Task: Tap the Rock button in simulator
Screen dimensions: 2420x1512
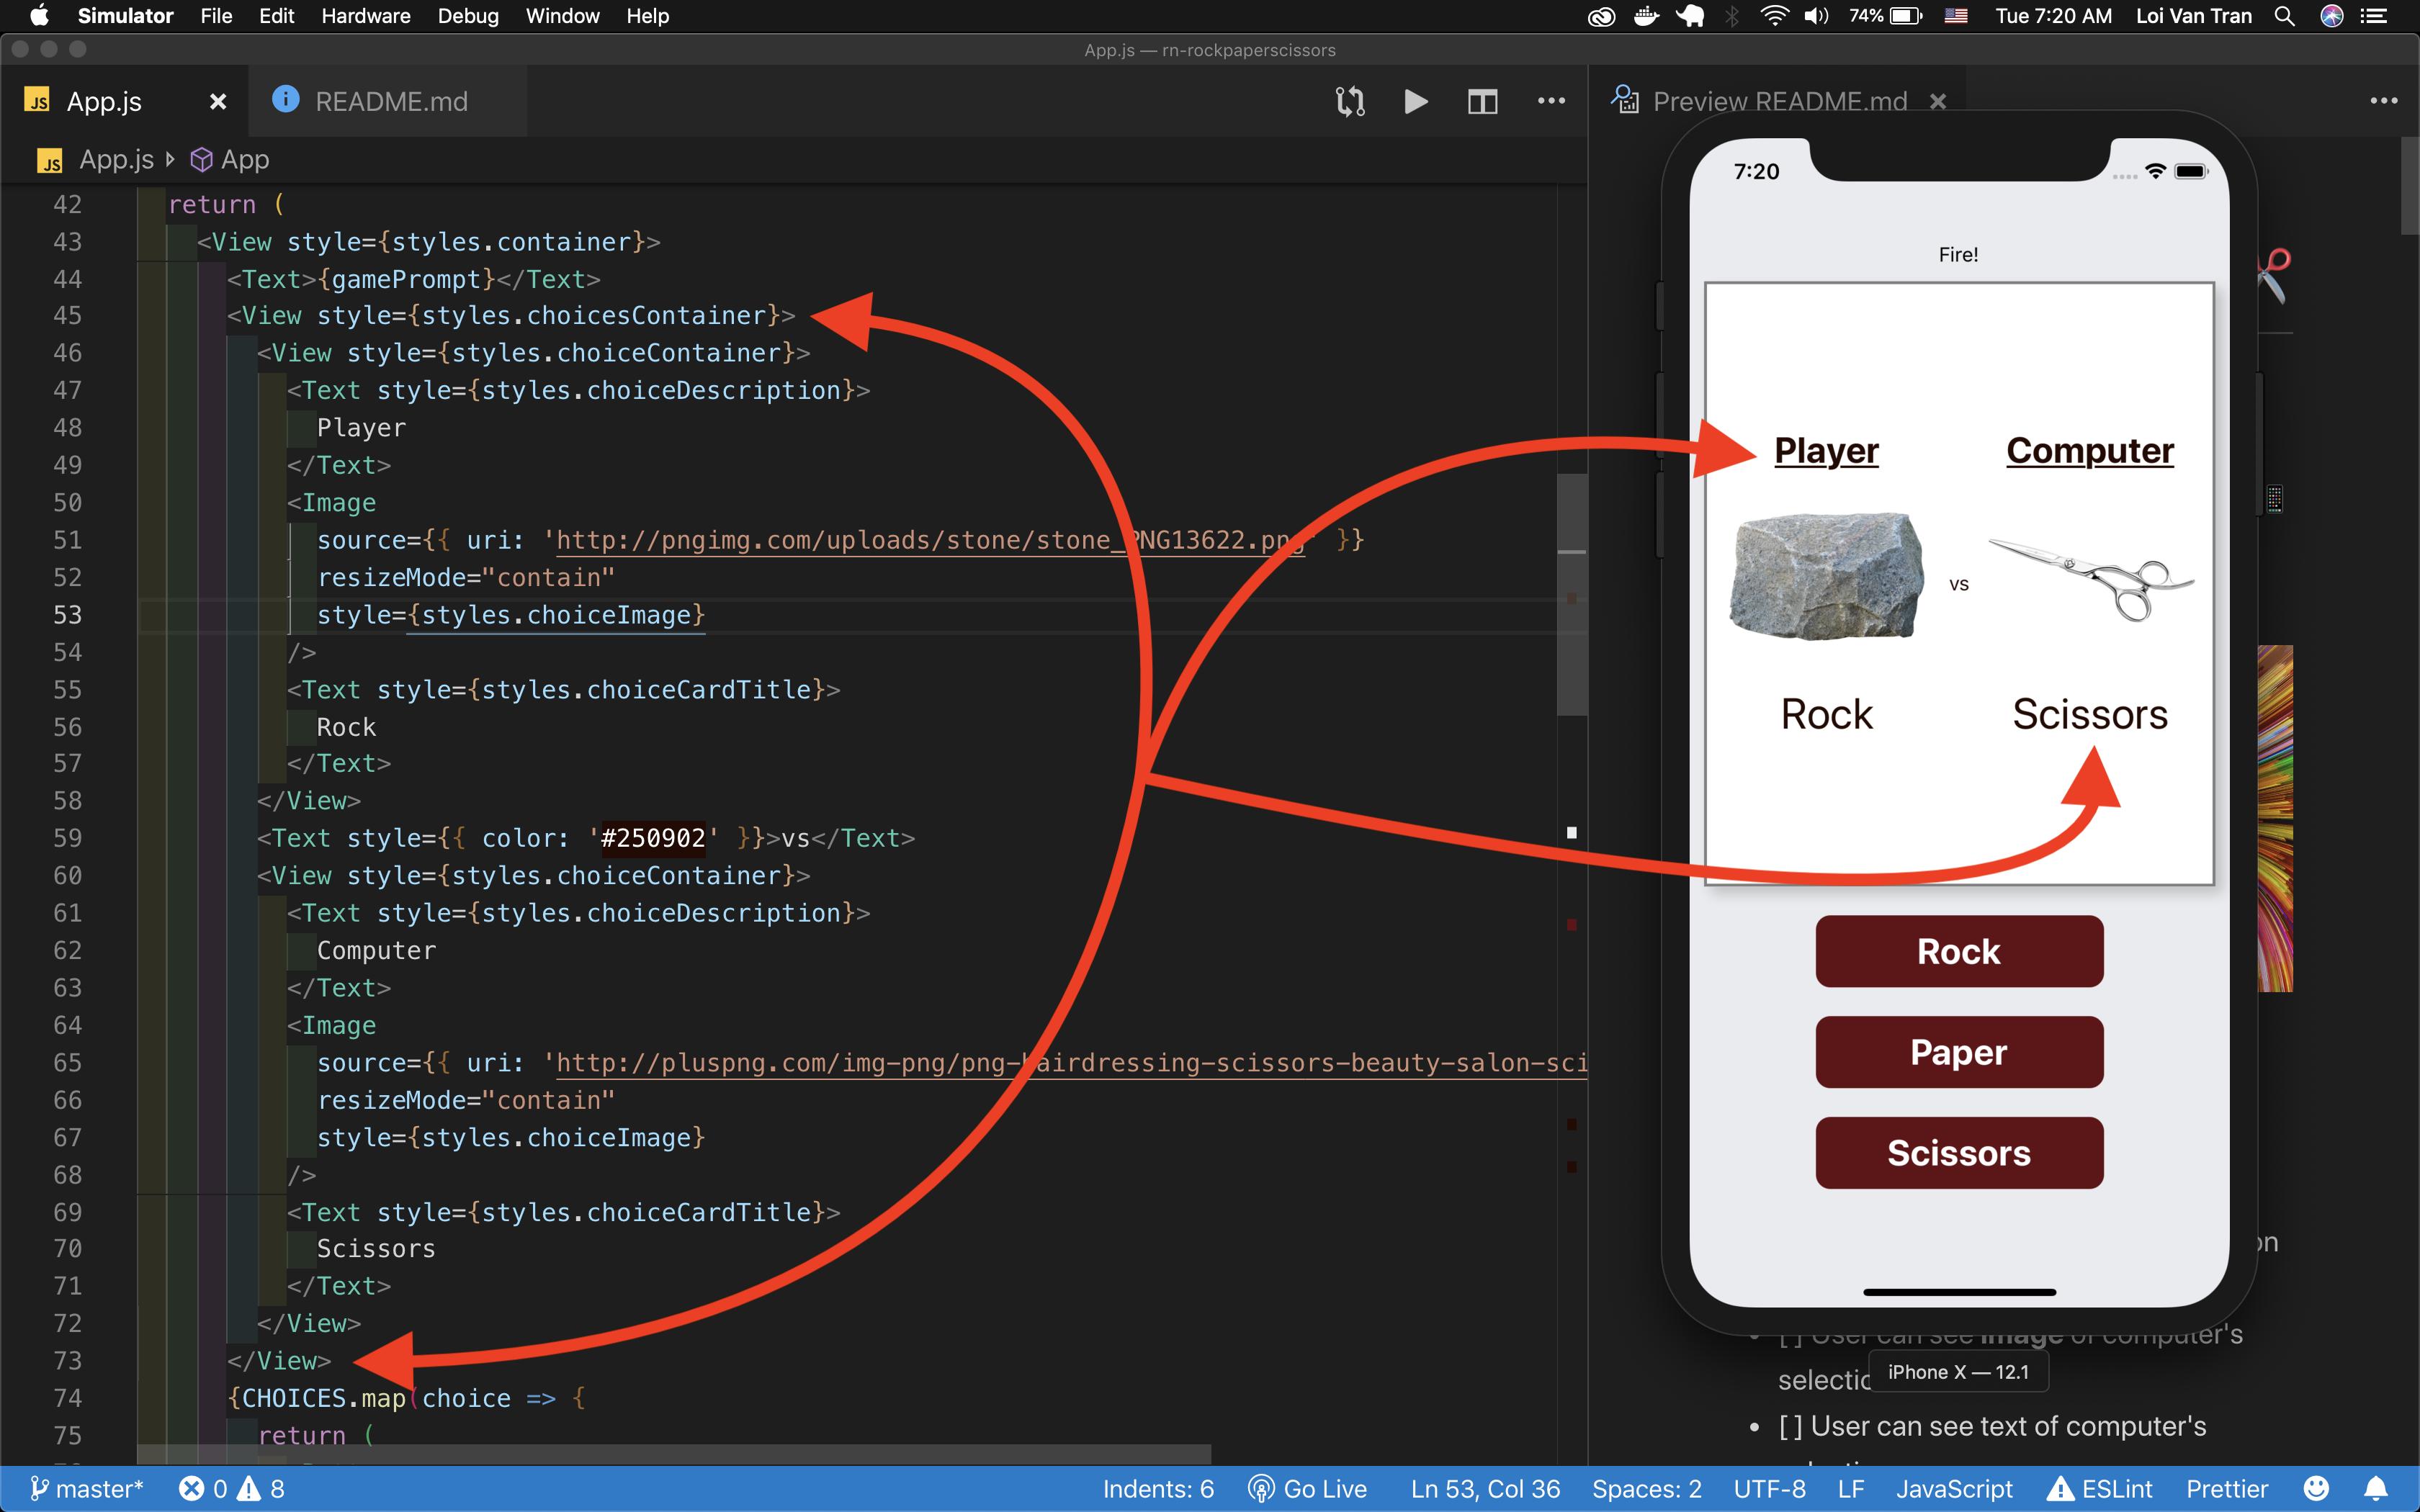Action: (1959, 951)
